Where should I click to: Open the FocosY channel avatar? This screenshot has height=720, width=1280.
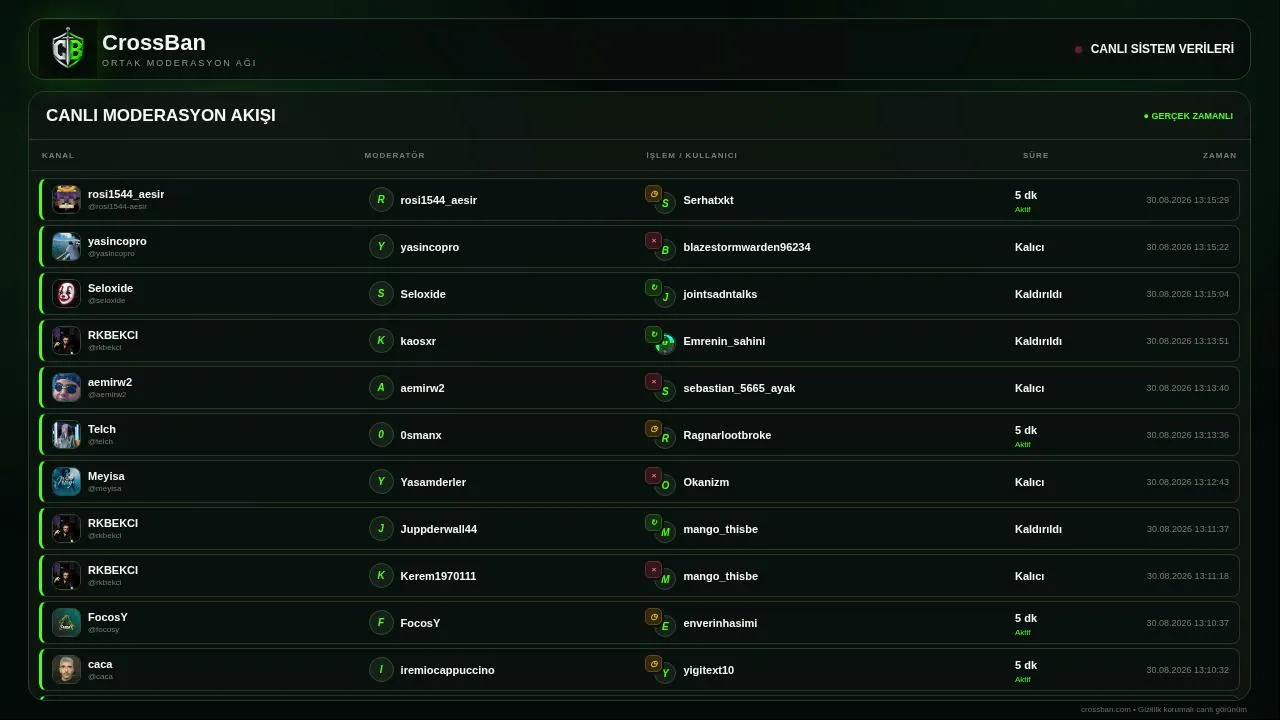(x=66, y=622)
